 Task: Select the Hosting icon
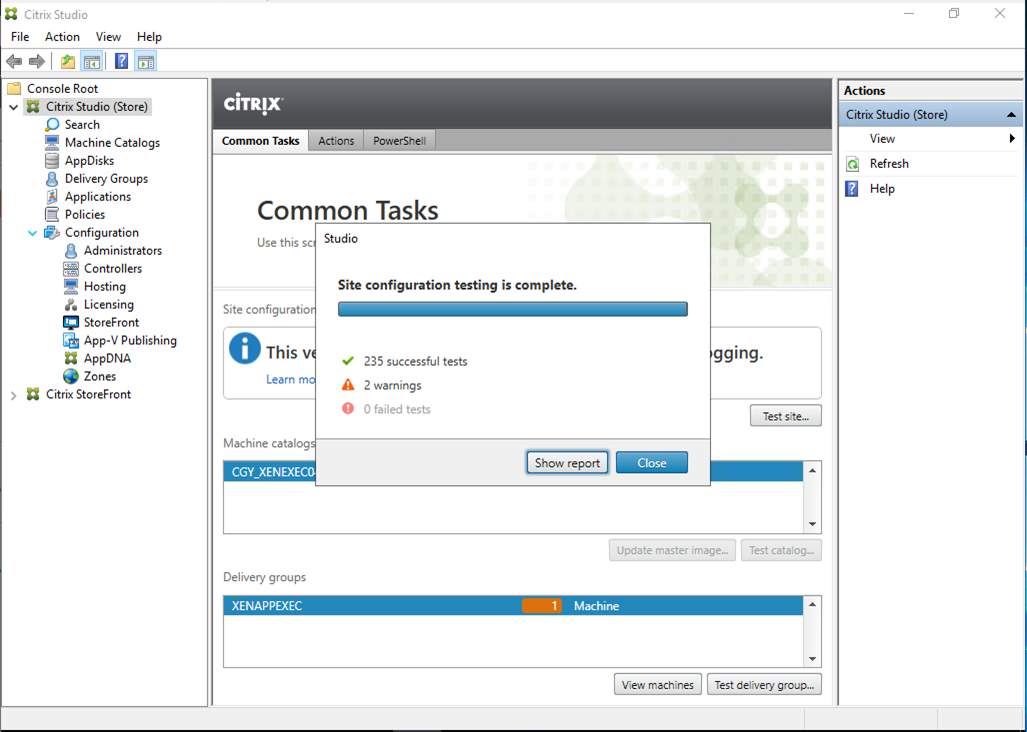click(x=71, y=286)
